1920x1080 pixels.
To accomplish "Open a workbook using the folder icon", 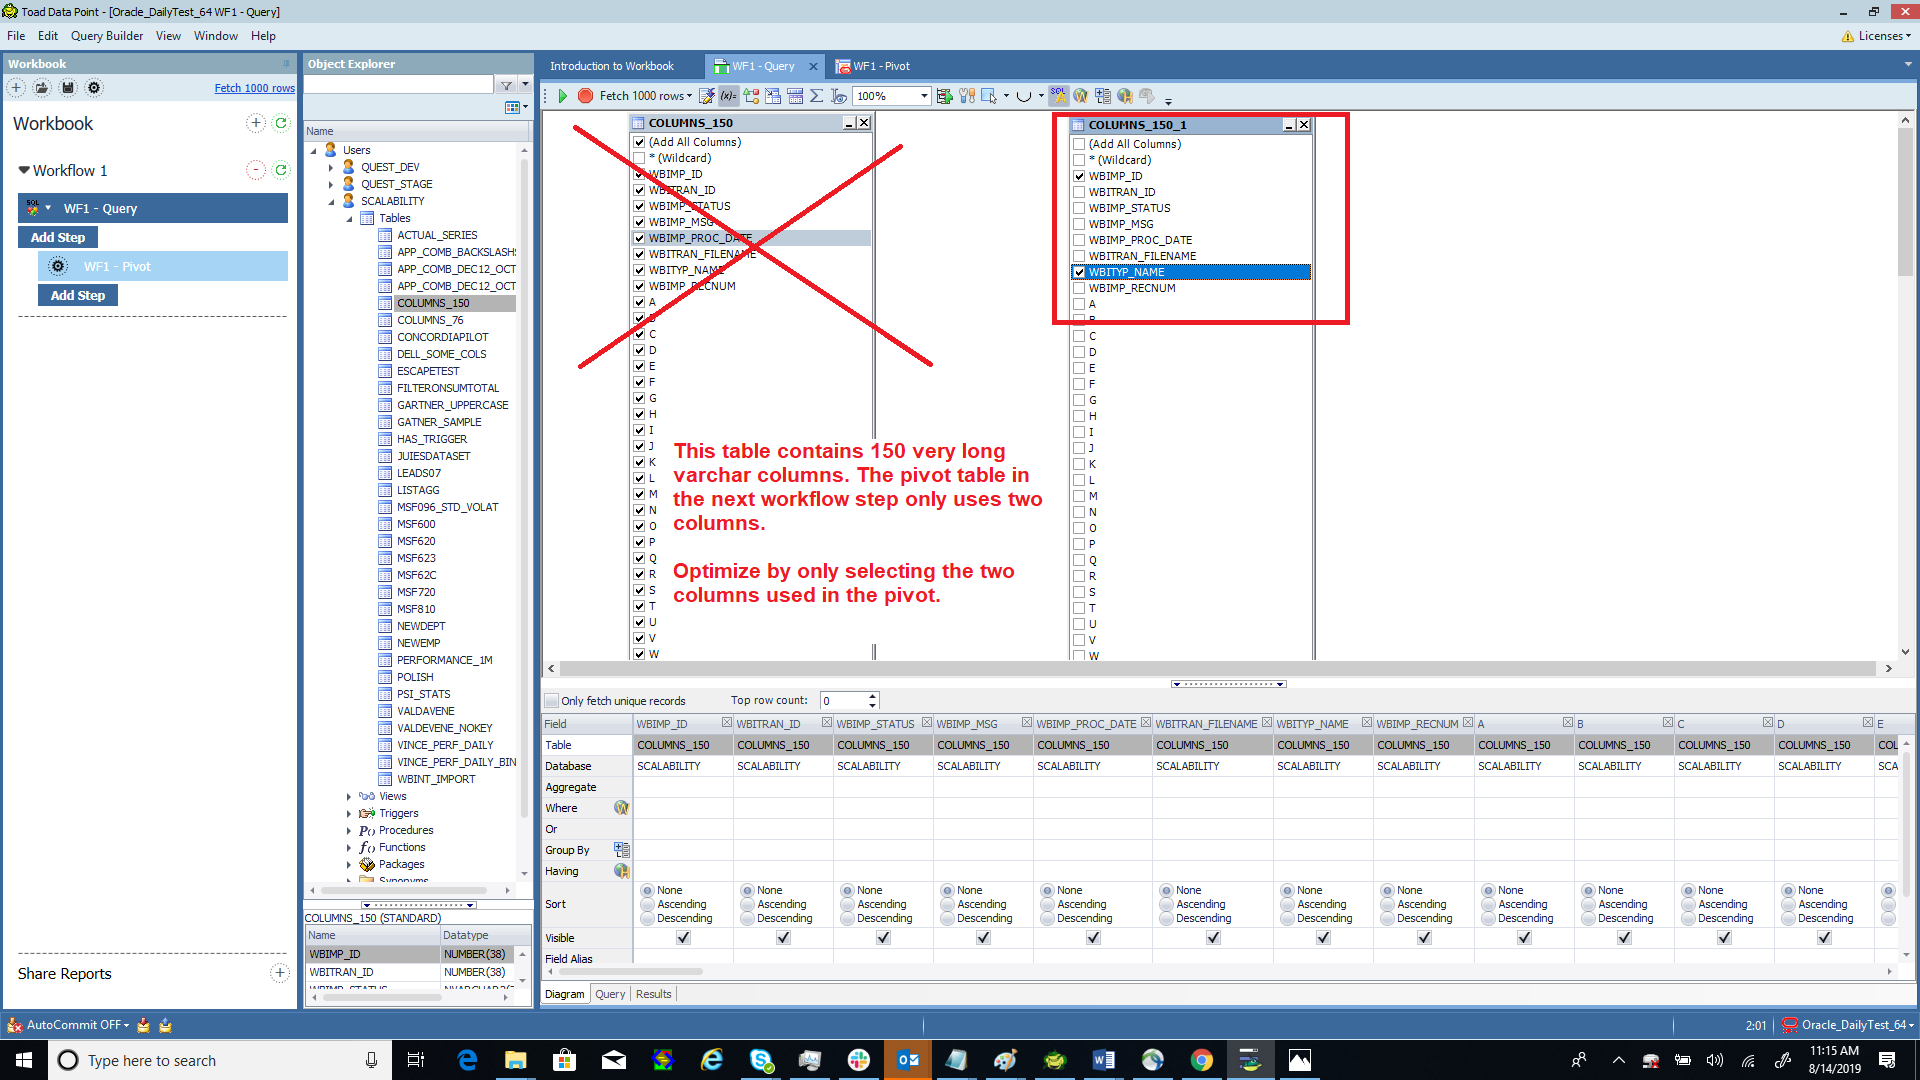I will (x=42, y=88).
